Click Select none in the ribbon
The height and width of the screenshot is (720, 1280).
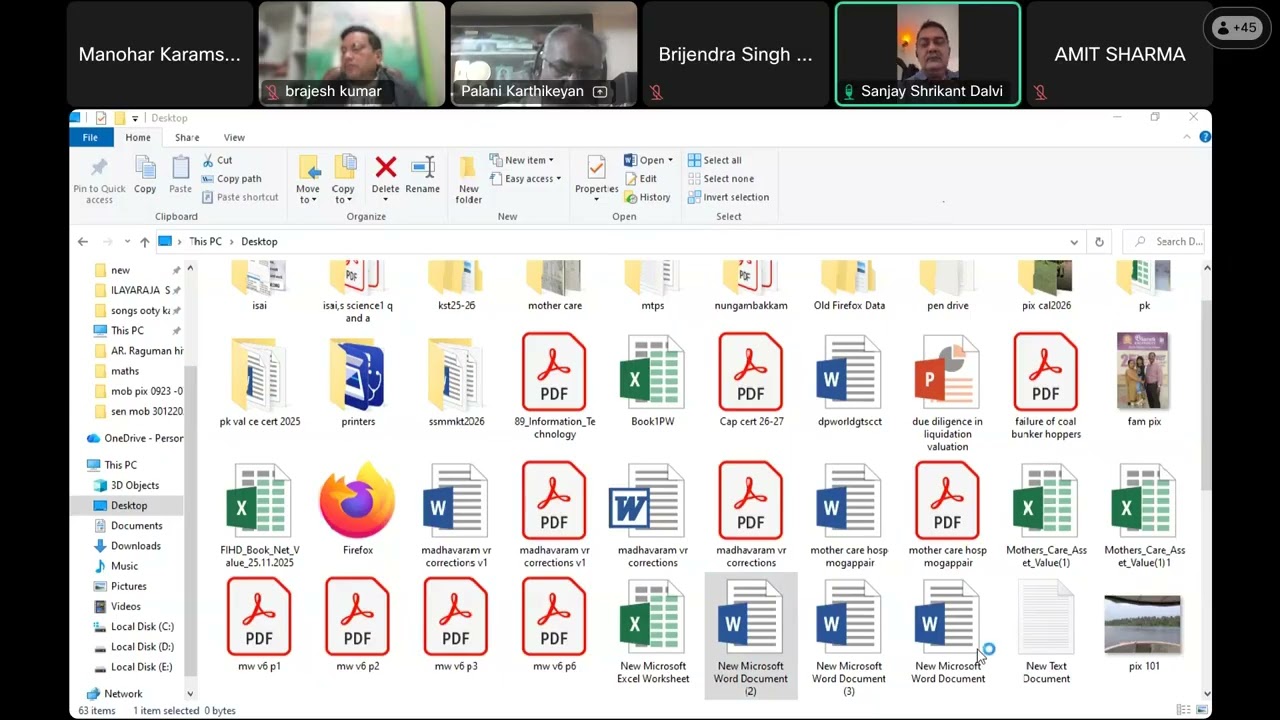(x=720, y=179)
